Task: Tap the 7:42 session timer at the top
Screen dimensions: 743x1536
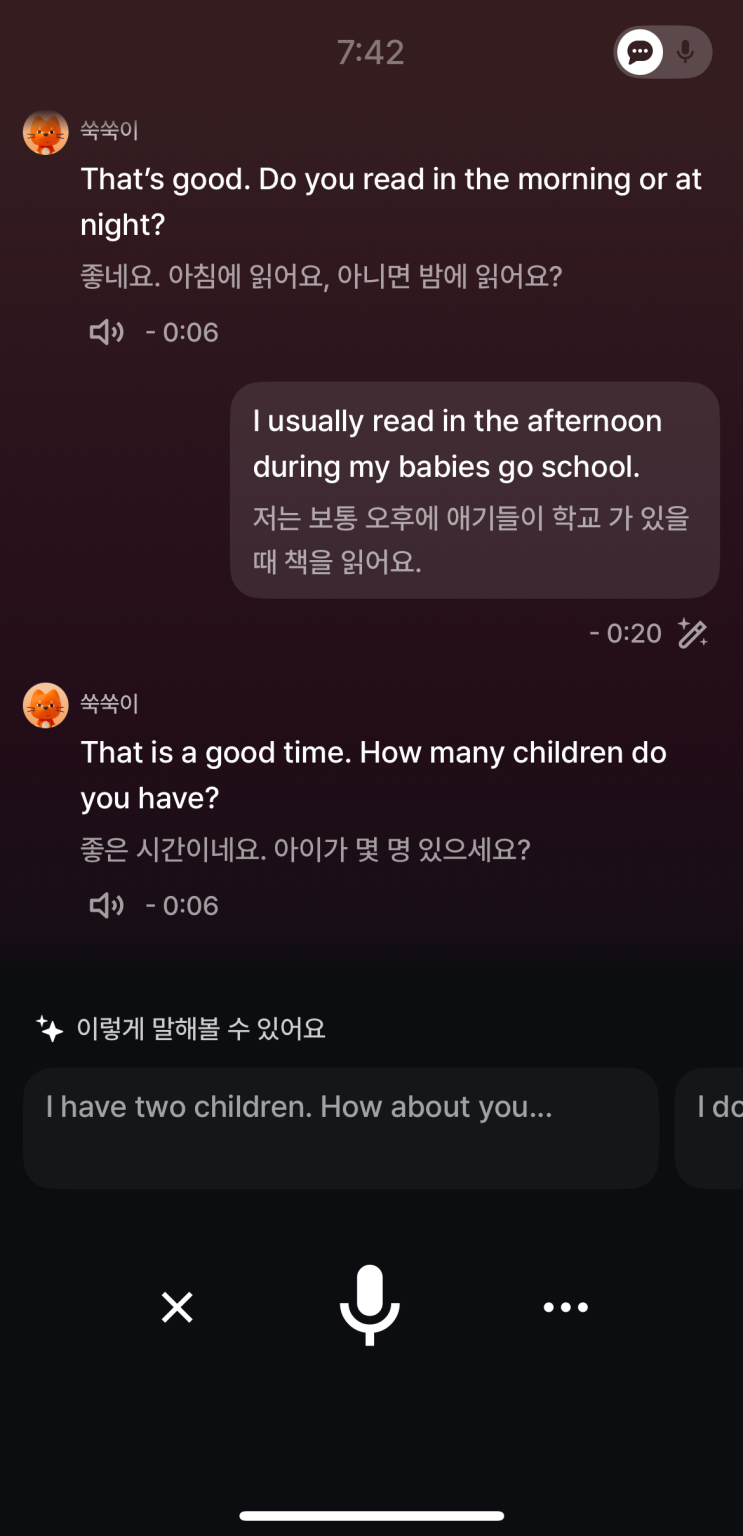Action: [370, 52]
